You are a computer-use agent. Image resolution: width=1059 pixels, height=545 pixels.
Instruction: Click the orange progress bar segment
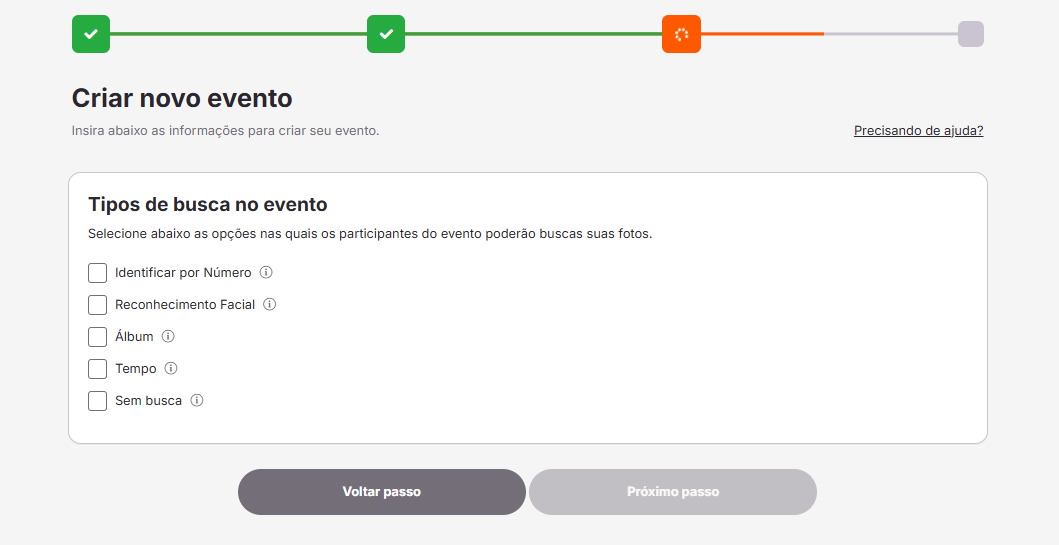pyautogui.click(x=762, y=34)
